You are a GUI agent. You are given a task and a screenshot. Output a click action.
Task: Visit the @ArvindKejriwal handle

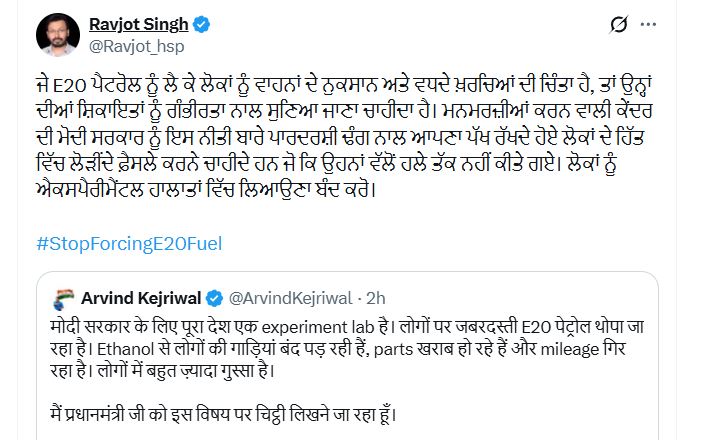point(290,298)
